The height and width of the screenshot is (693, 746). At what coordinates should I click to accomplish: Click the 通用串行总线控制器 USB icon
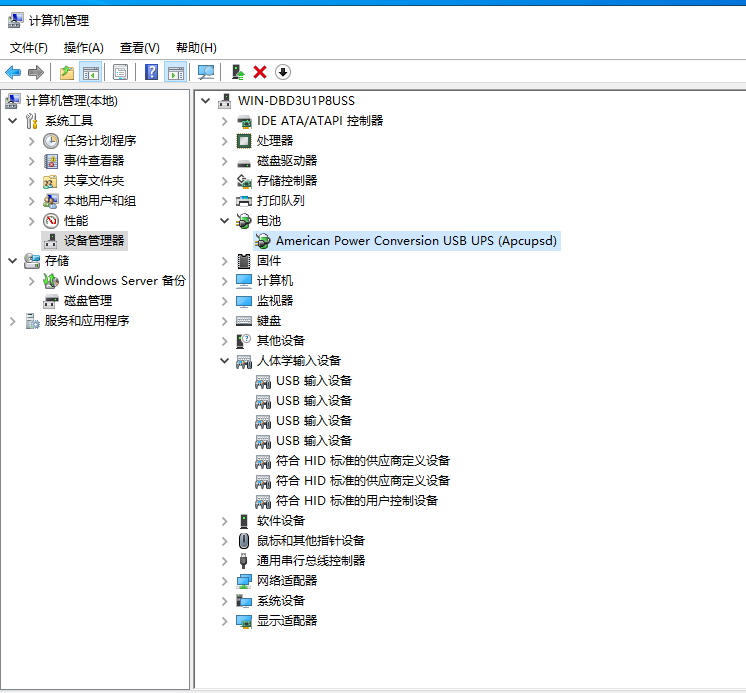coord(244,560)
